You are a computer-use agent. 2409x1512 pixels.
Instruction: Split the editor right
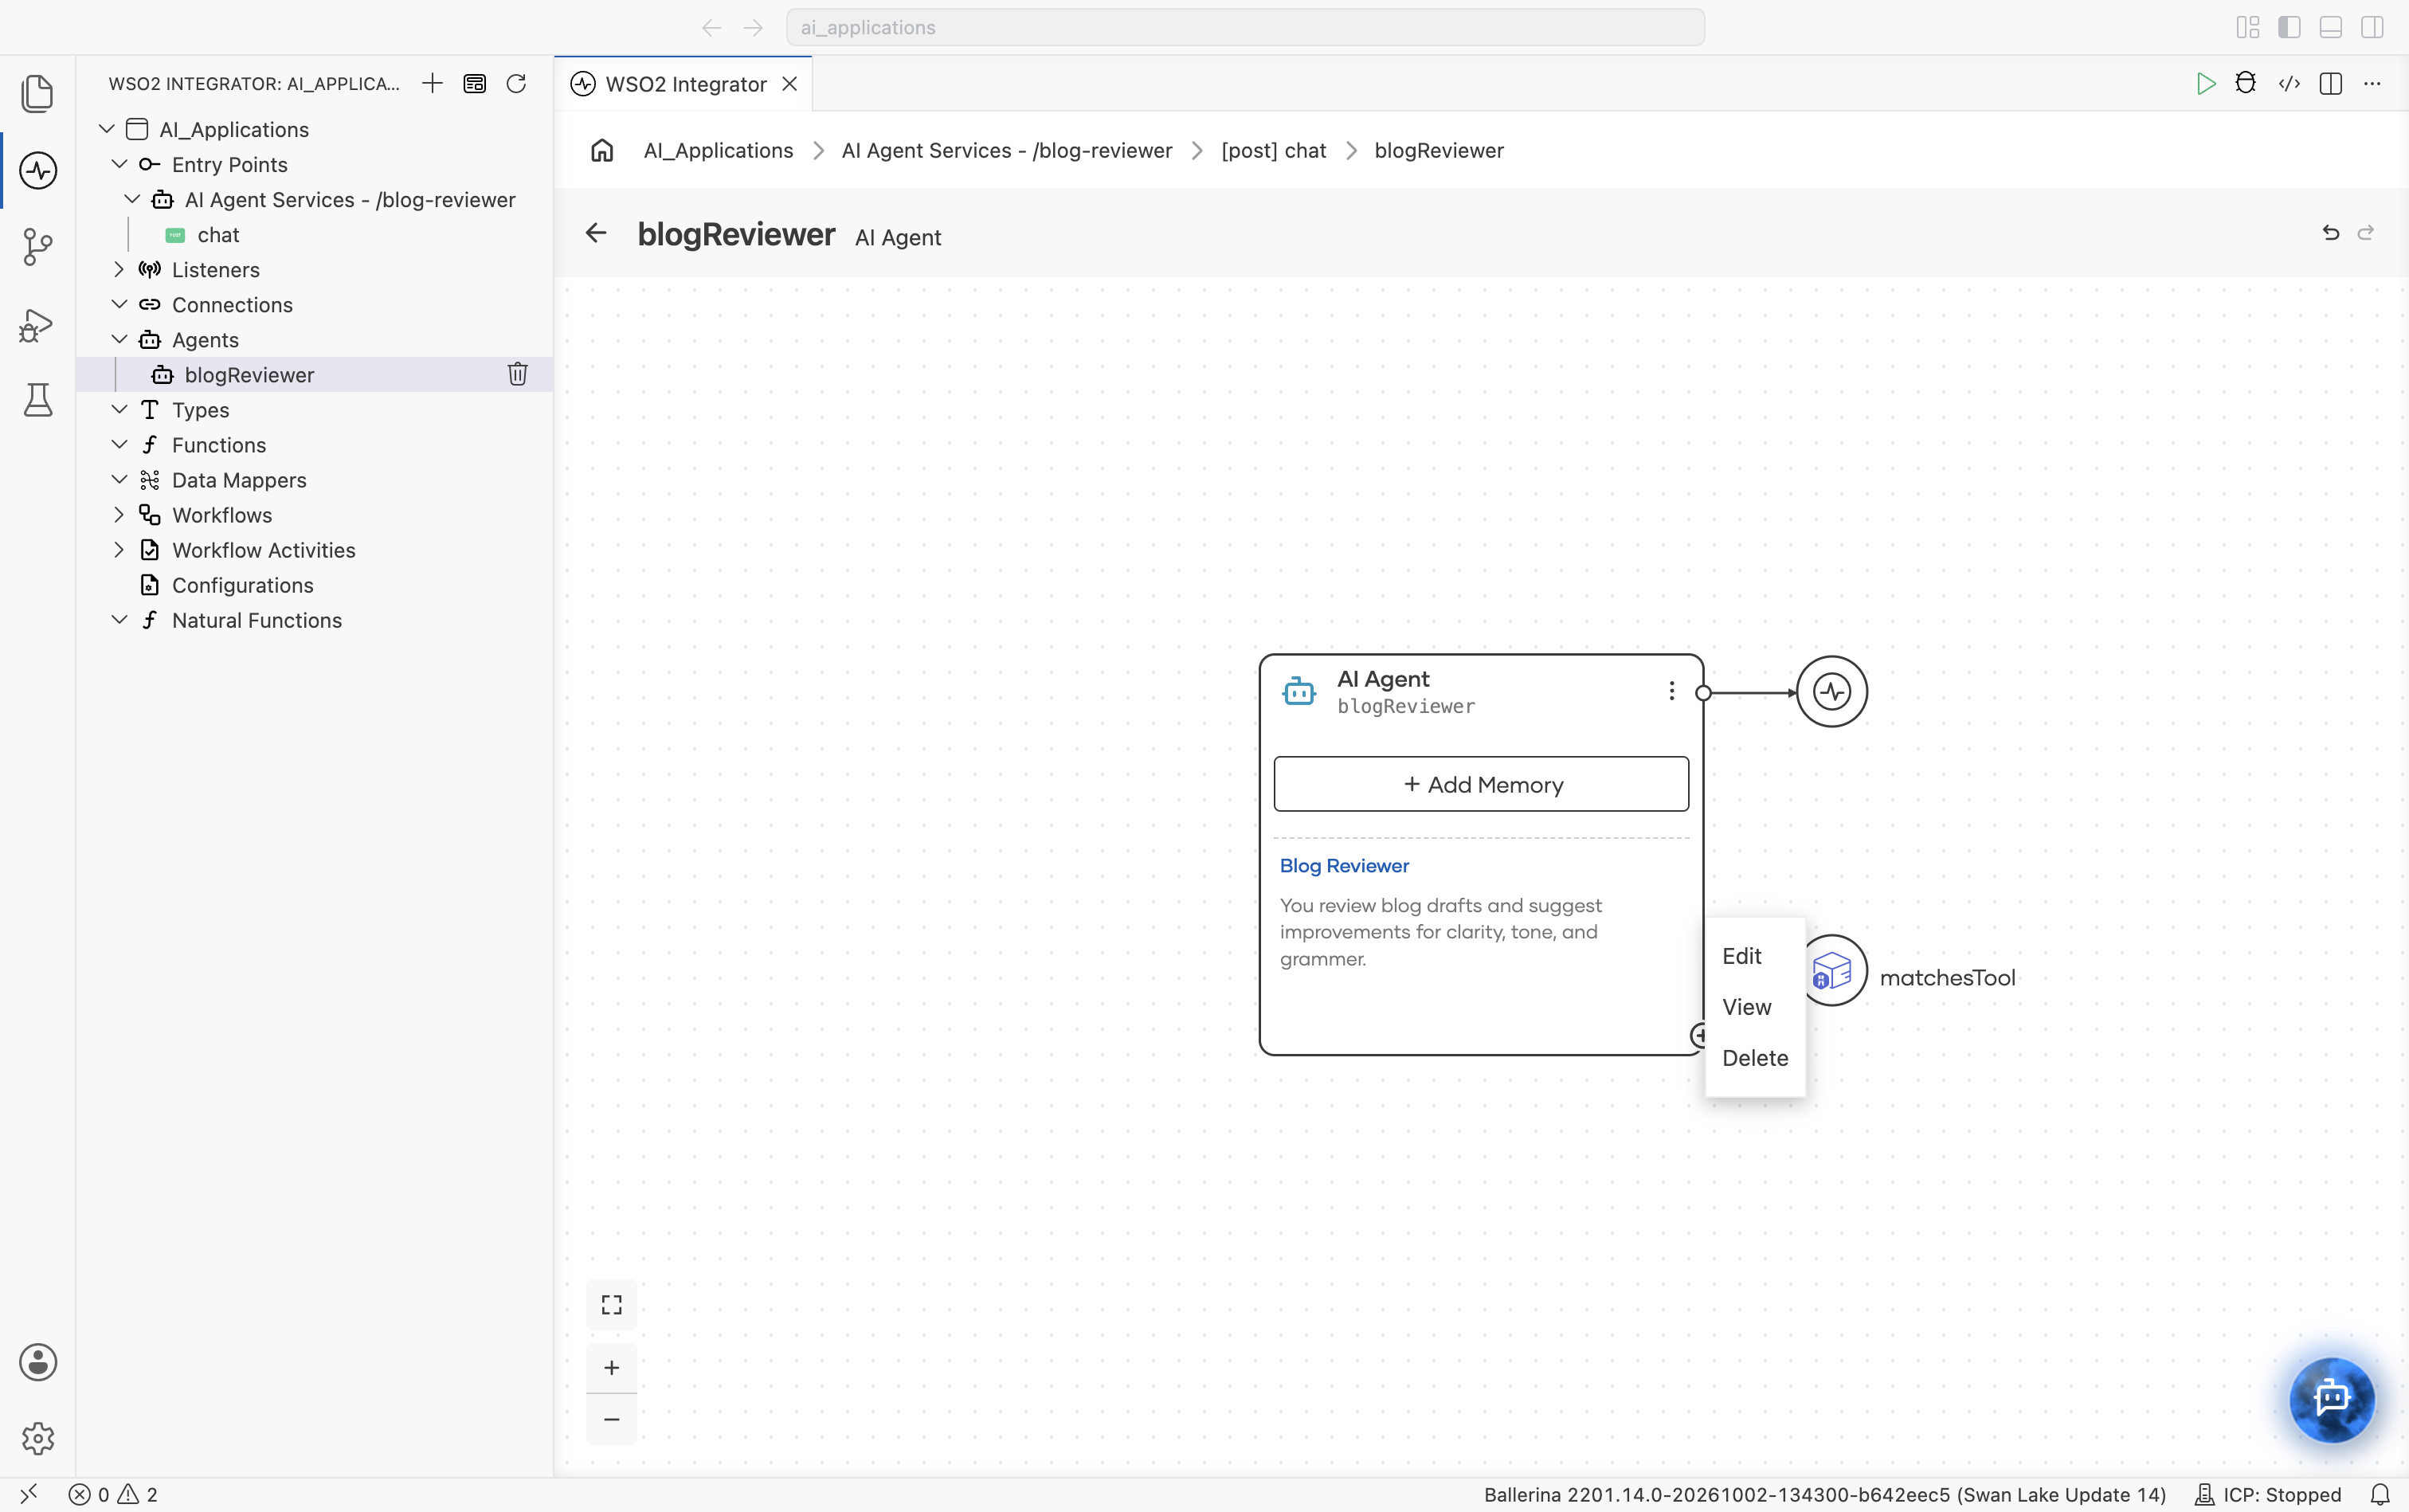click(x=2330, y=84)
